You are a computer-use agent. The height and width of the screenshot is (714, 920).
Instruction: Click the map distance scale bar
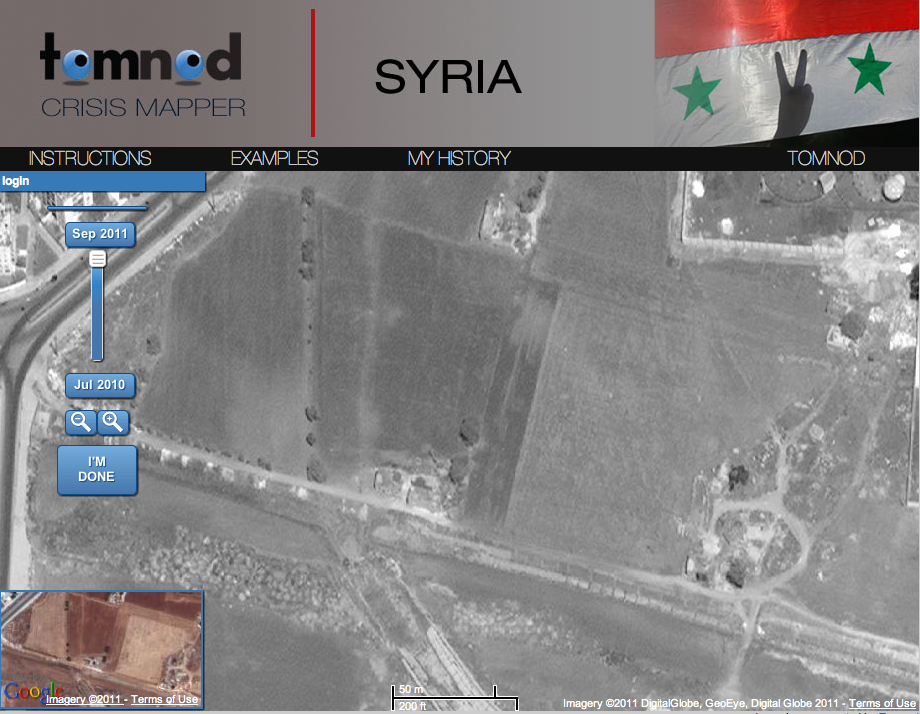click(455, 697)
